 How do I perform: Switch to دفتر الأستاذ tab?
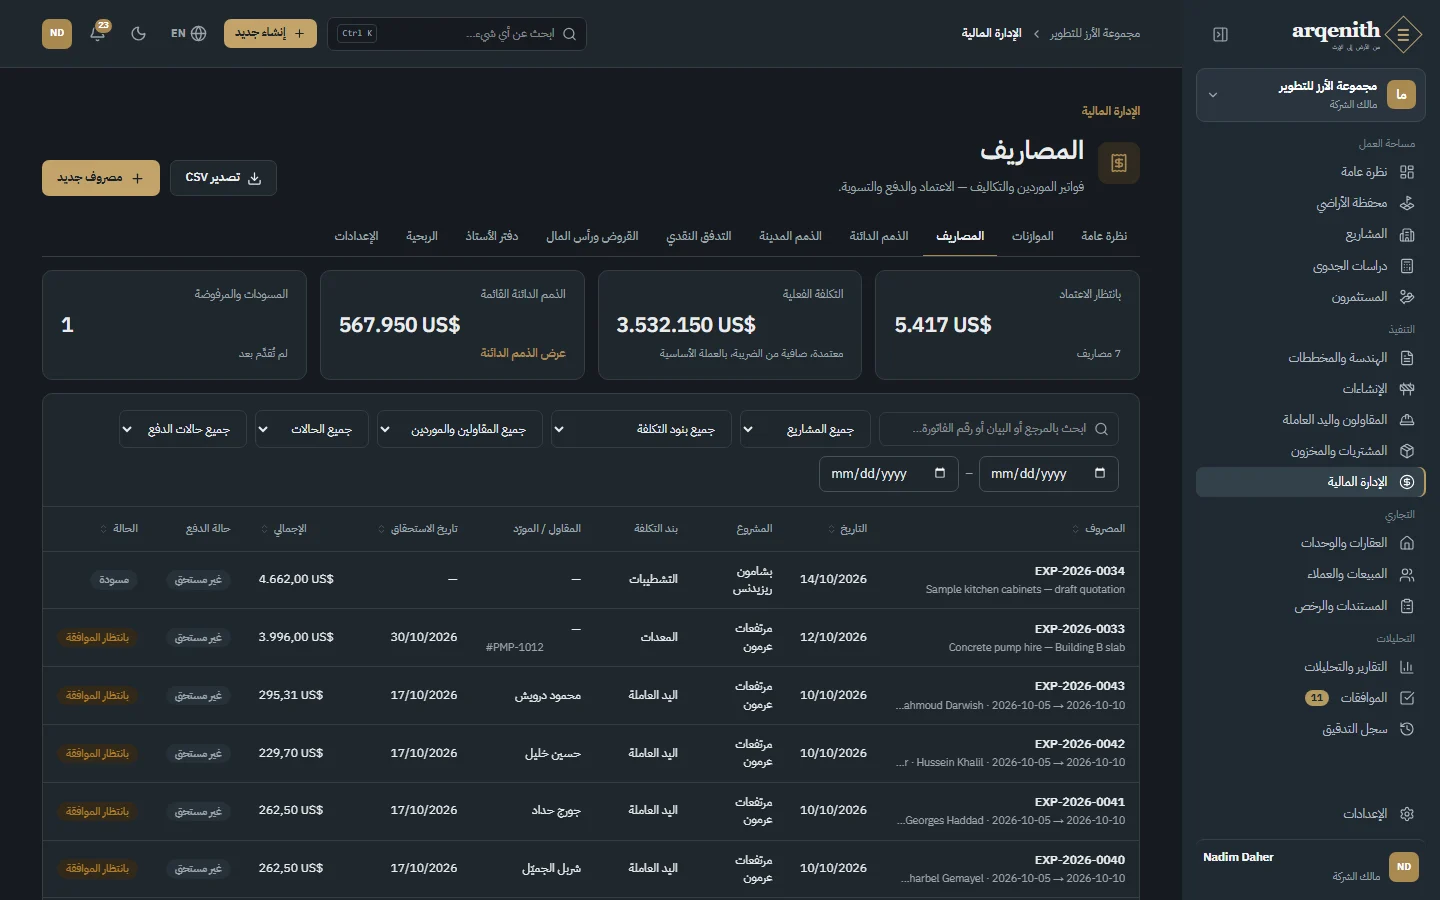point(492,236)
